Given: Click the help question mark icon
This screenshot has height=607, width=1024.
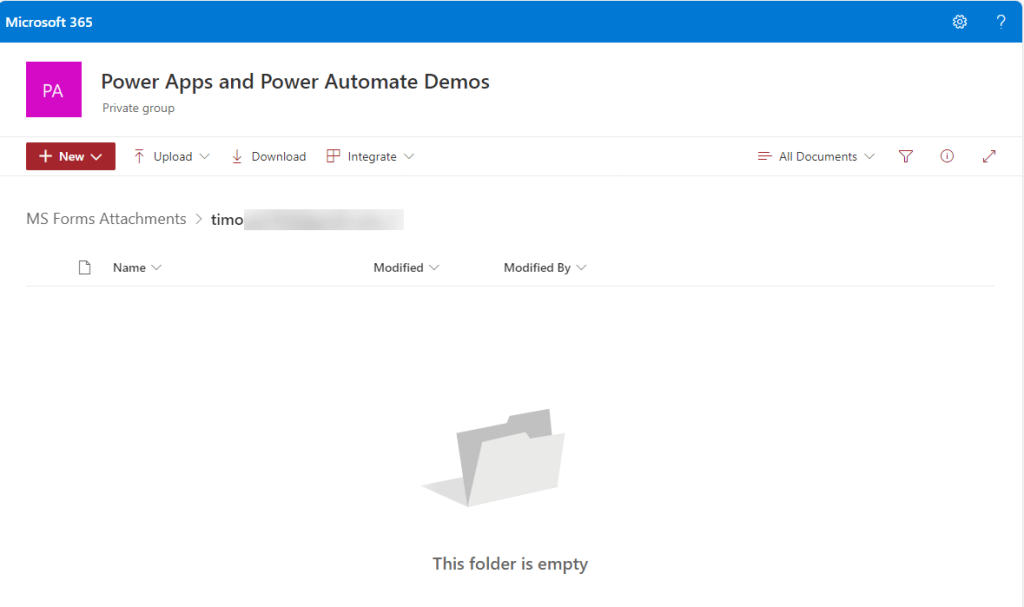Looking at the screenshot, I should [x=1000, y=22].
